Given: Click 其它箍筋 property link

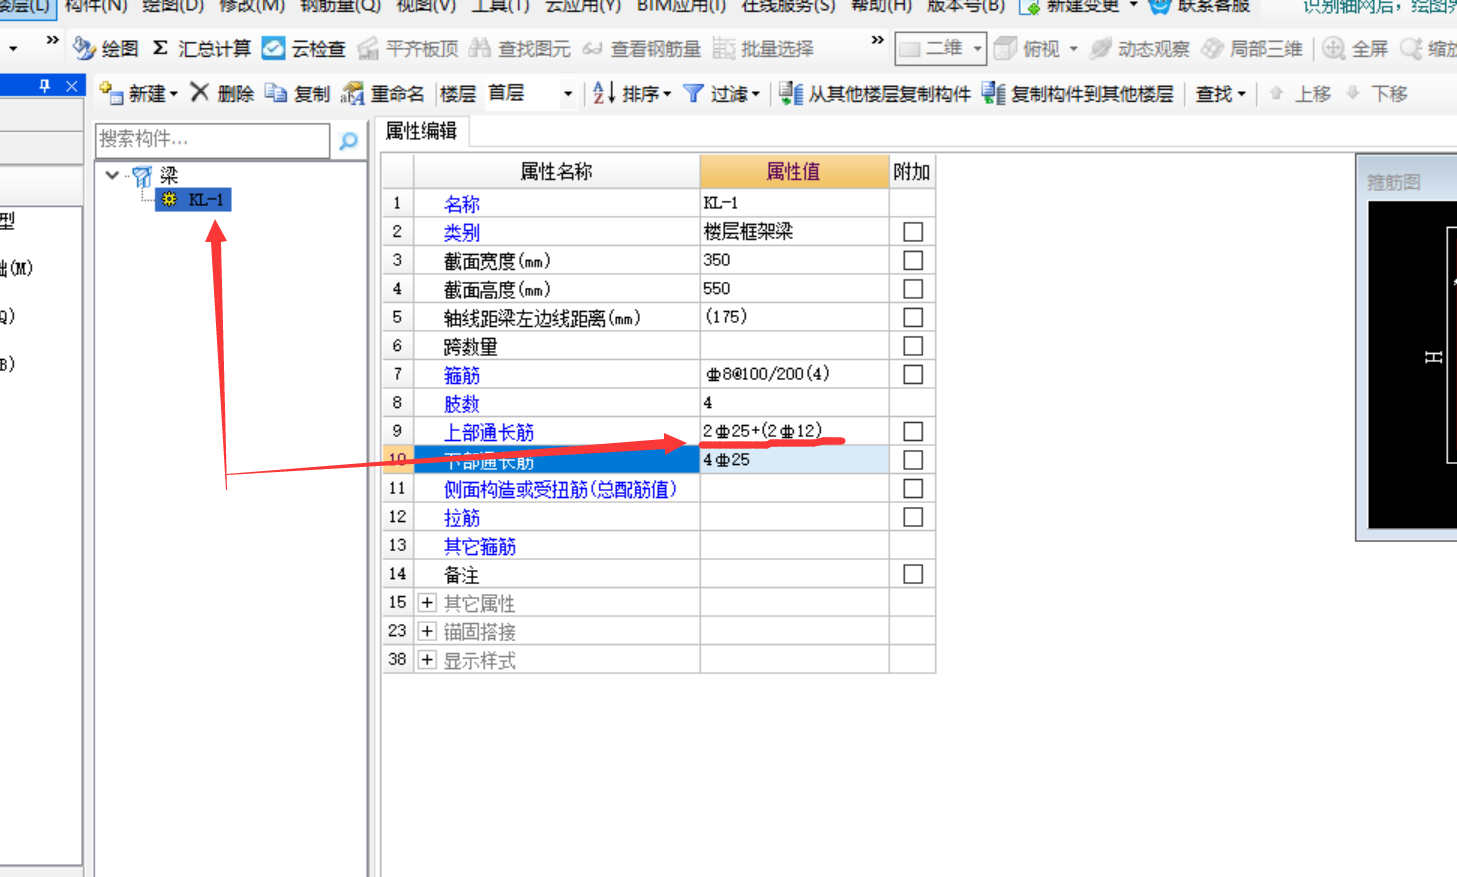Looking at the screenshot, I should coord(480,546).
